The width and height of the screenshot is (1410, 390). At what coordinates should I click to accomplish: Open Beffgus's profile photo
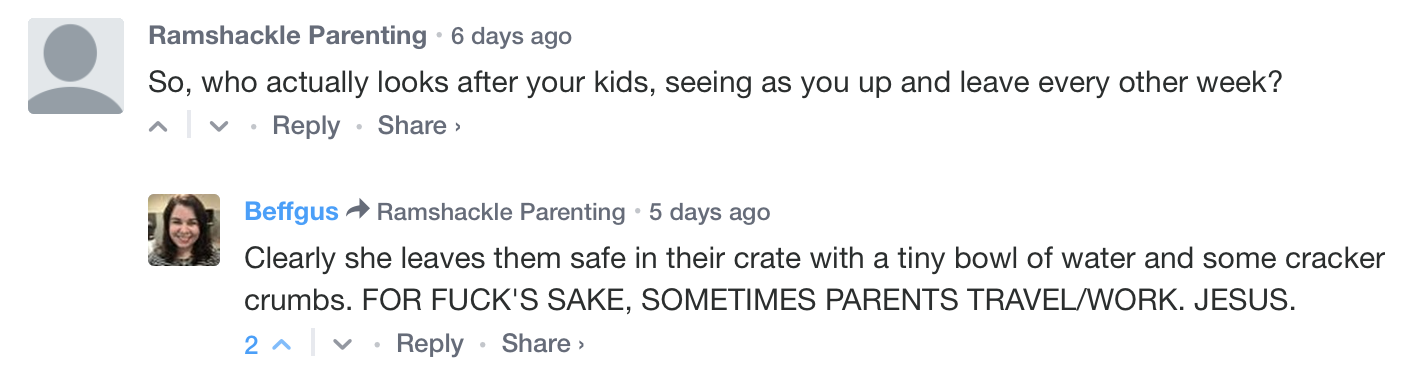tap(184, 230)
